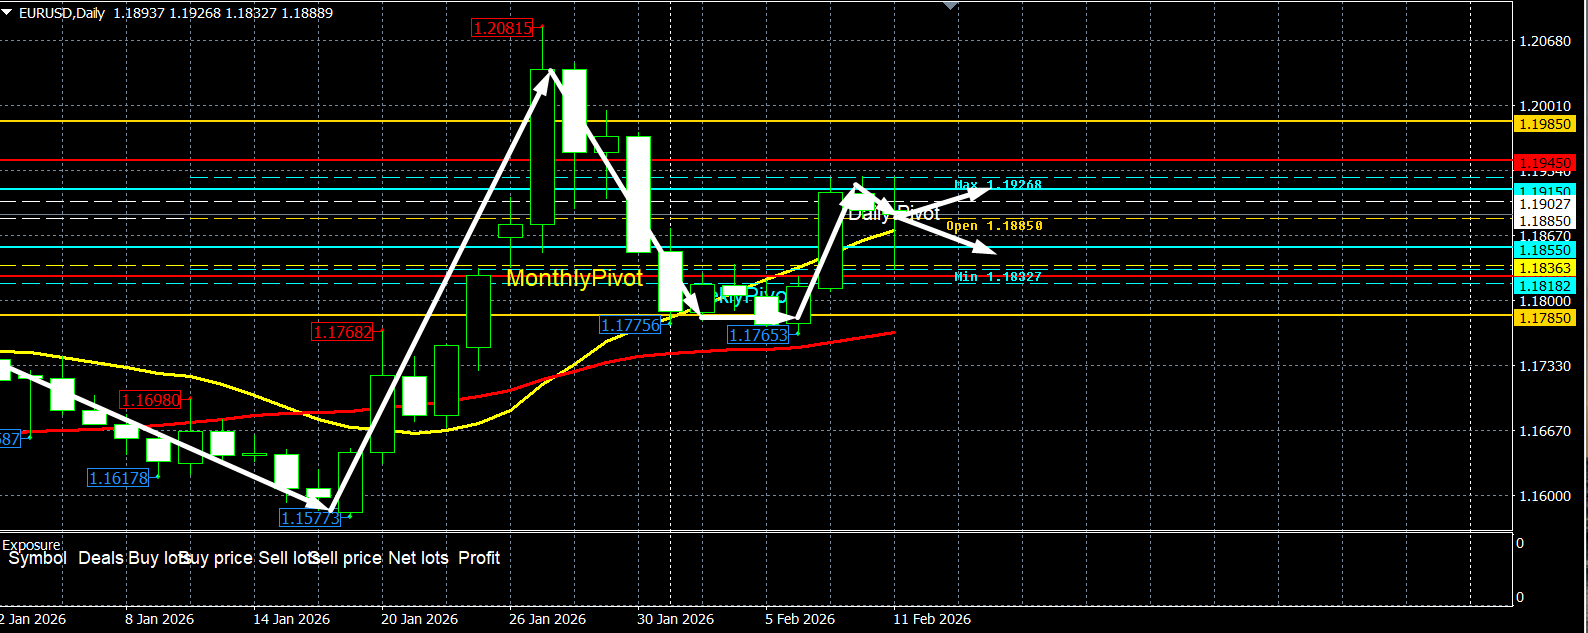
Task: Click the 26 Jan 2026 date label
Action: tap(548, 619)
